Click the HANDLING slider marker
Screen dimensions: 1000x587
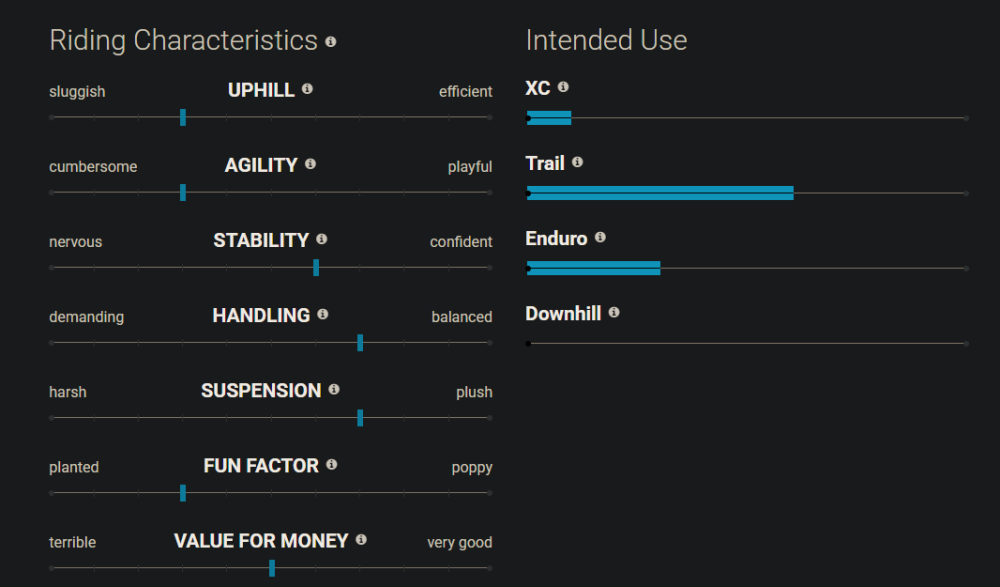click(360, 343)
